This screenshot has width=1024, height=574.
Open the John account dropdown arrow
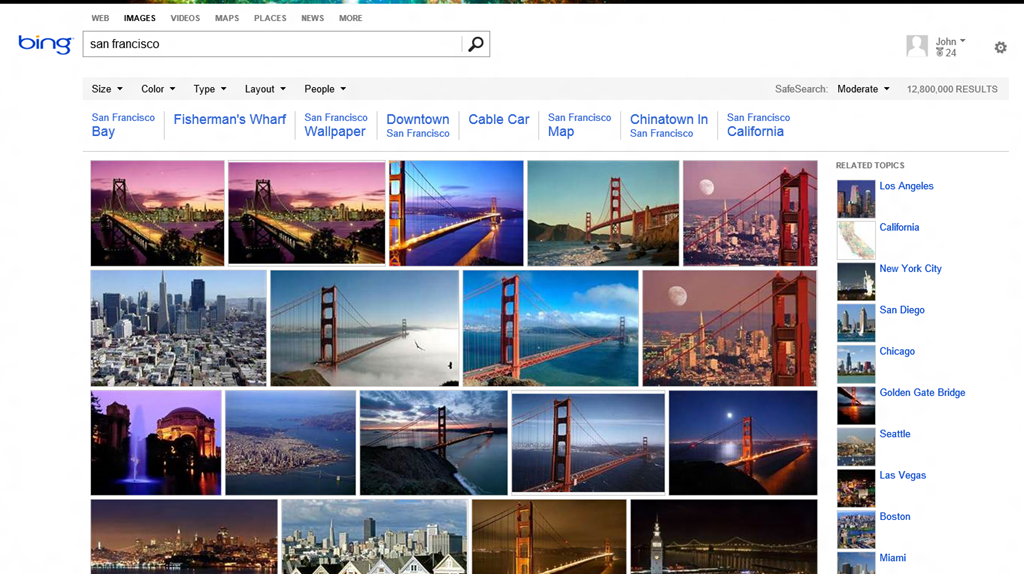(x=963, y=41)
